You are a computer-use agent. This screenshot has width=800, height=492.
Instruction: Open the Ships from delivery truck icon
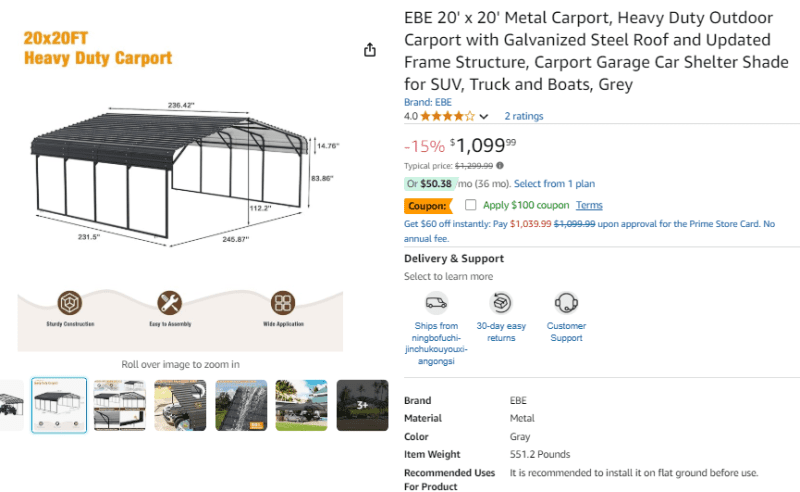coord(436,303)
